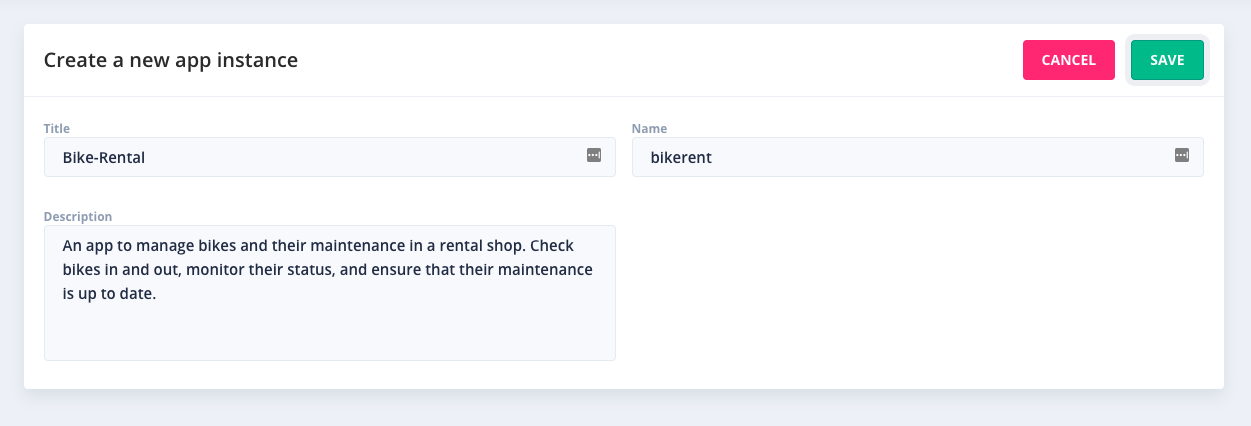Screen dimensions: 1251x426
Task: Focus the Name input field
Action: tap(918, 157)
